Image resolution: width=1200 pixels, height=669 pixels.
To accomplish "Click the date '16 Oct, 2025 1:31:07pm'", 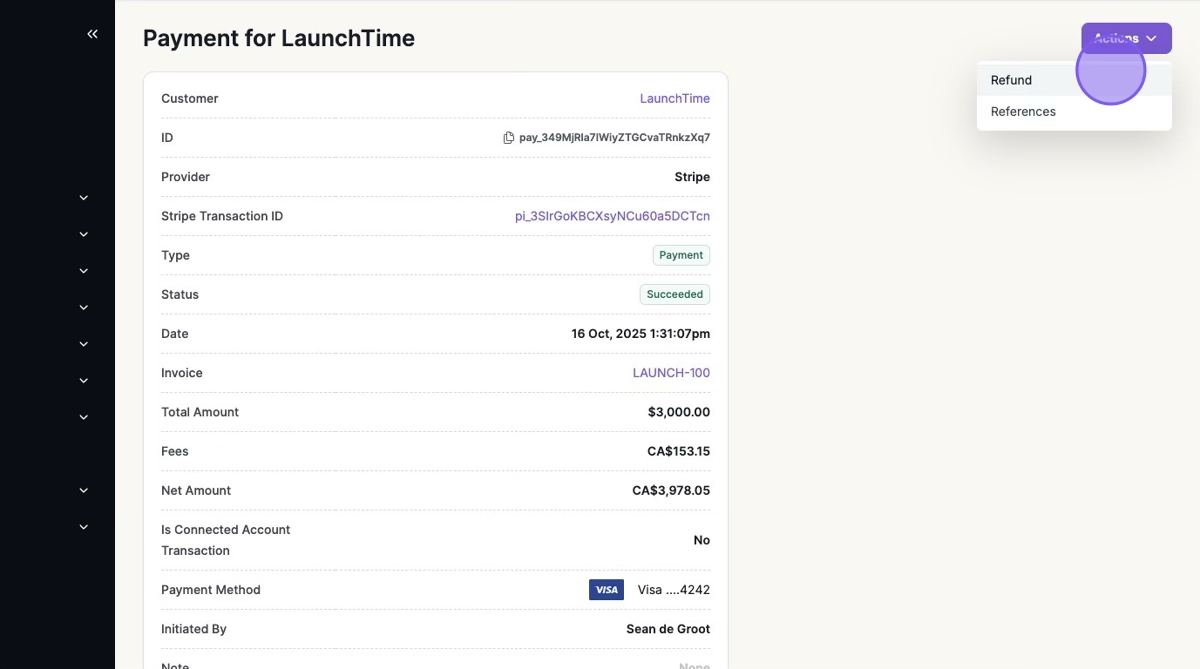I will point(641,334).
